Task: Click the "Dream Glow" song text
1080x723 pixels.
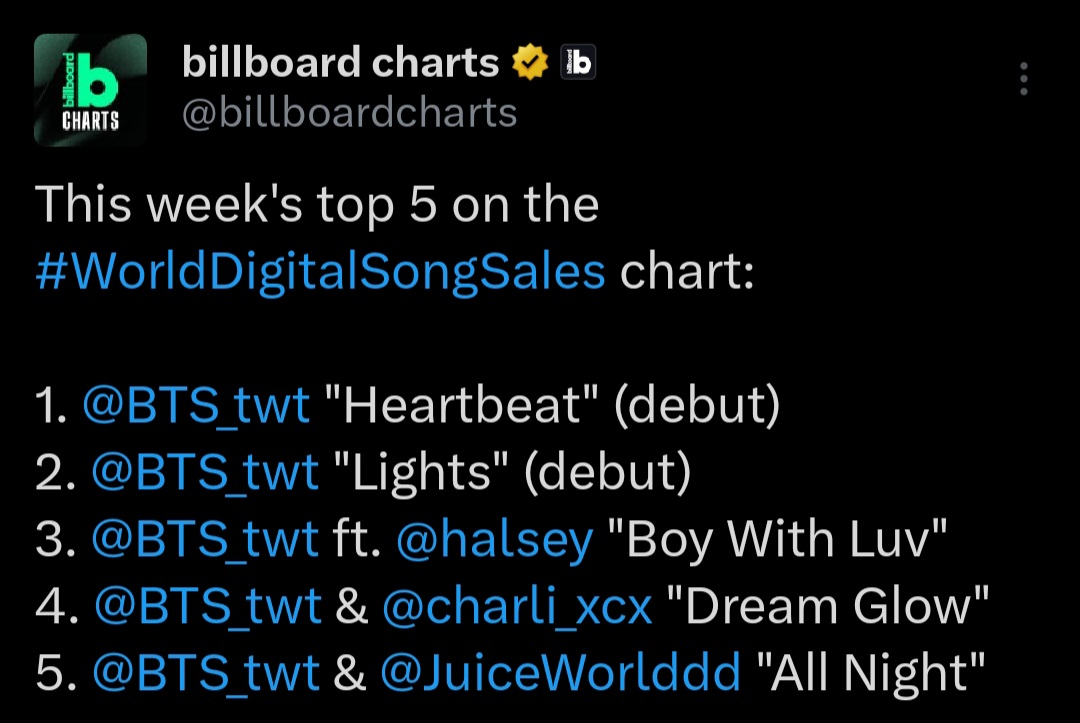Action: [828, 607]
